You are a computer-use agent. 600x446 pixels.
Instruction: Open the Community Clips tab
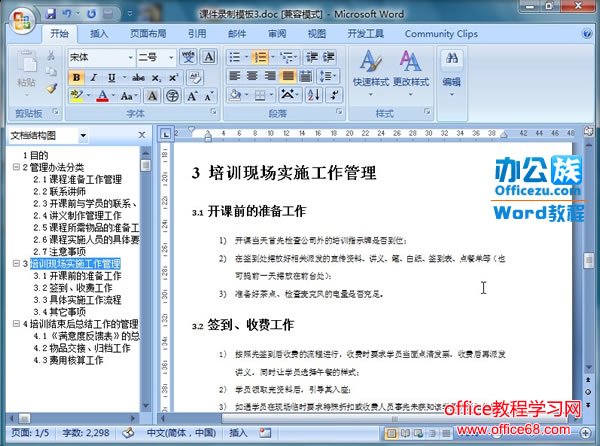point(441,34)
